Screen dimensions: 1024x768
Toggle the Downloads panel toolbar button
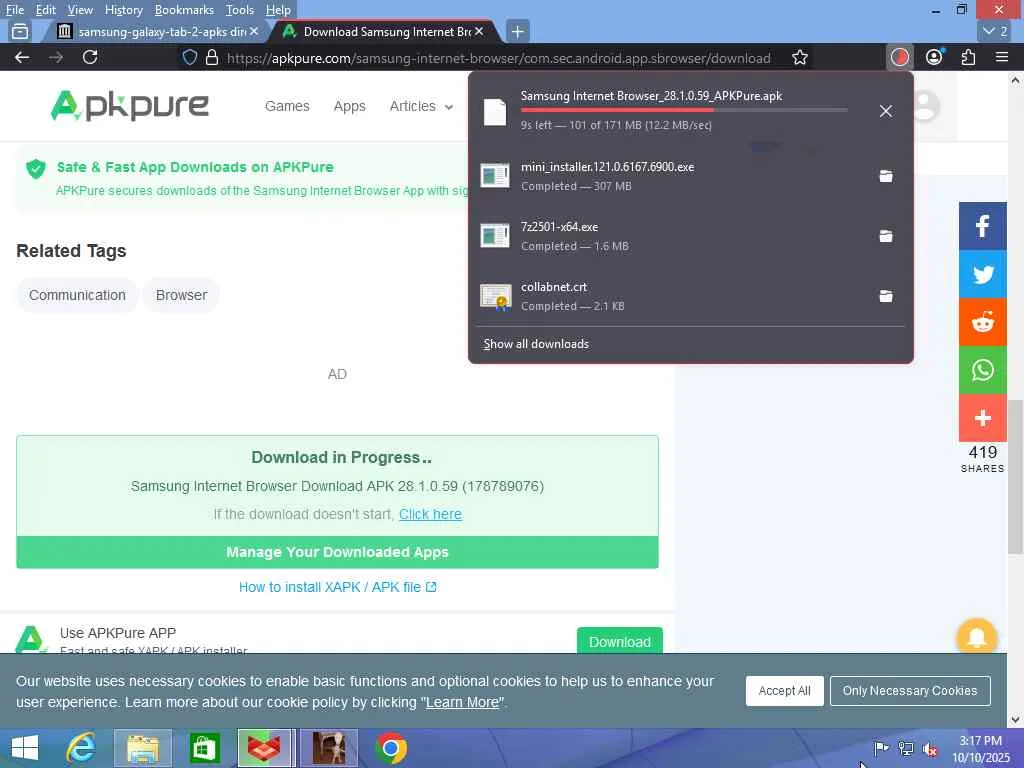coord(900,57)
